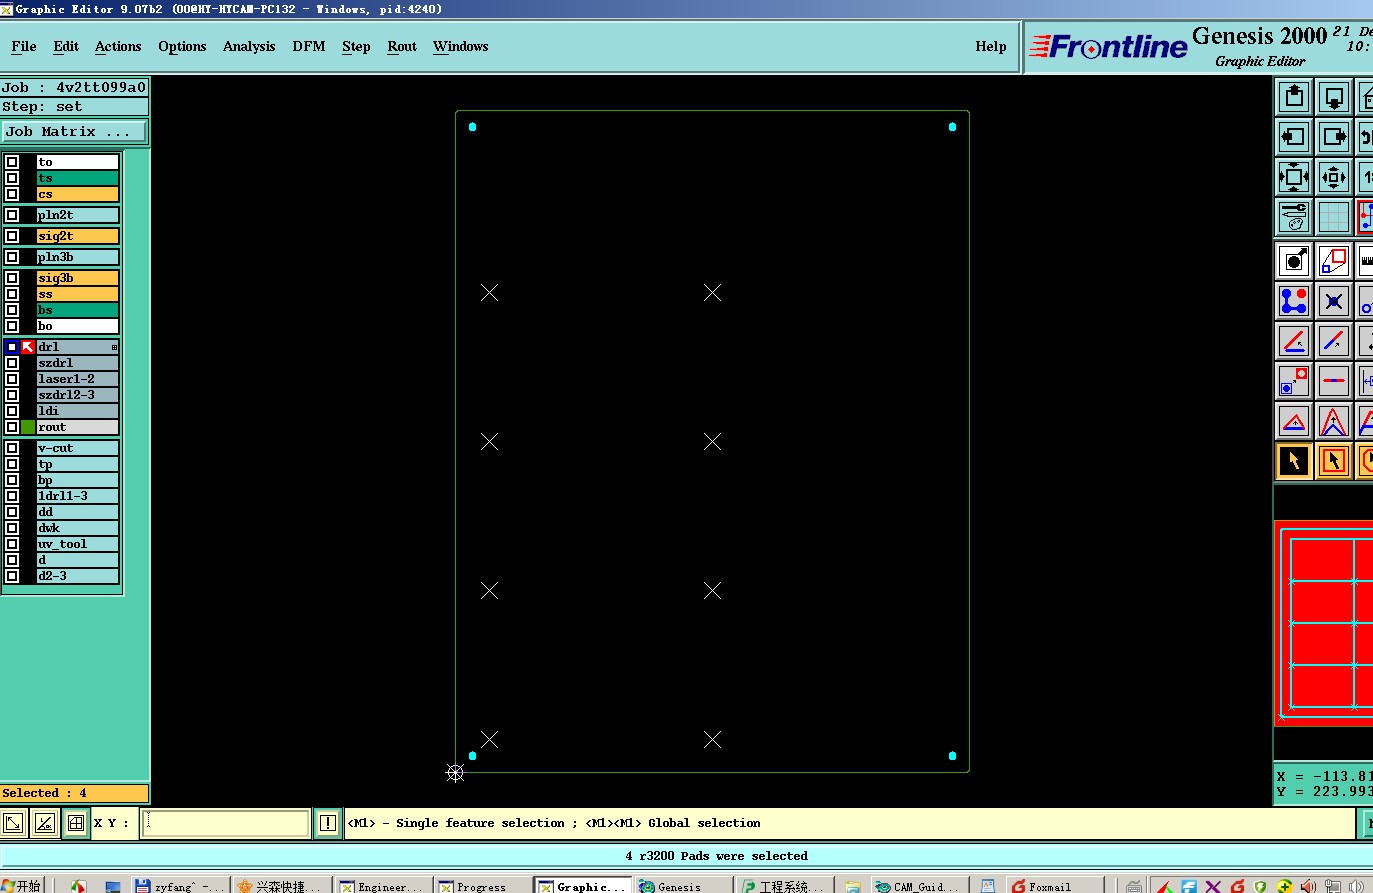Viewport: 1373px width, 893px height.
Task: Toggle the checkbox for layer v-cut
Action: coord(12,448)
